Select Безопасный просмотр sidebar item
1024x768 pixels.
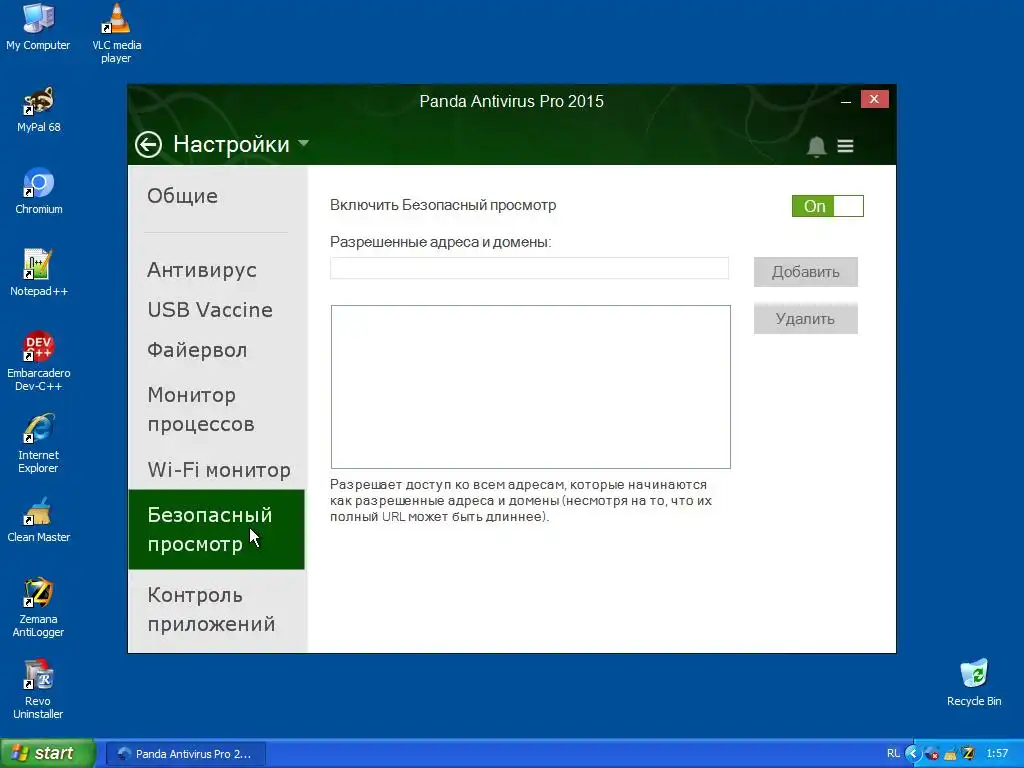click(216, 530)
